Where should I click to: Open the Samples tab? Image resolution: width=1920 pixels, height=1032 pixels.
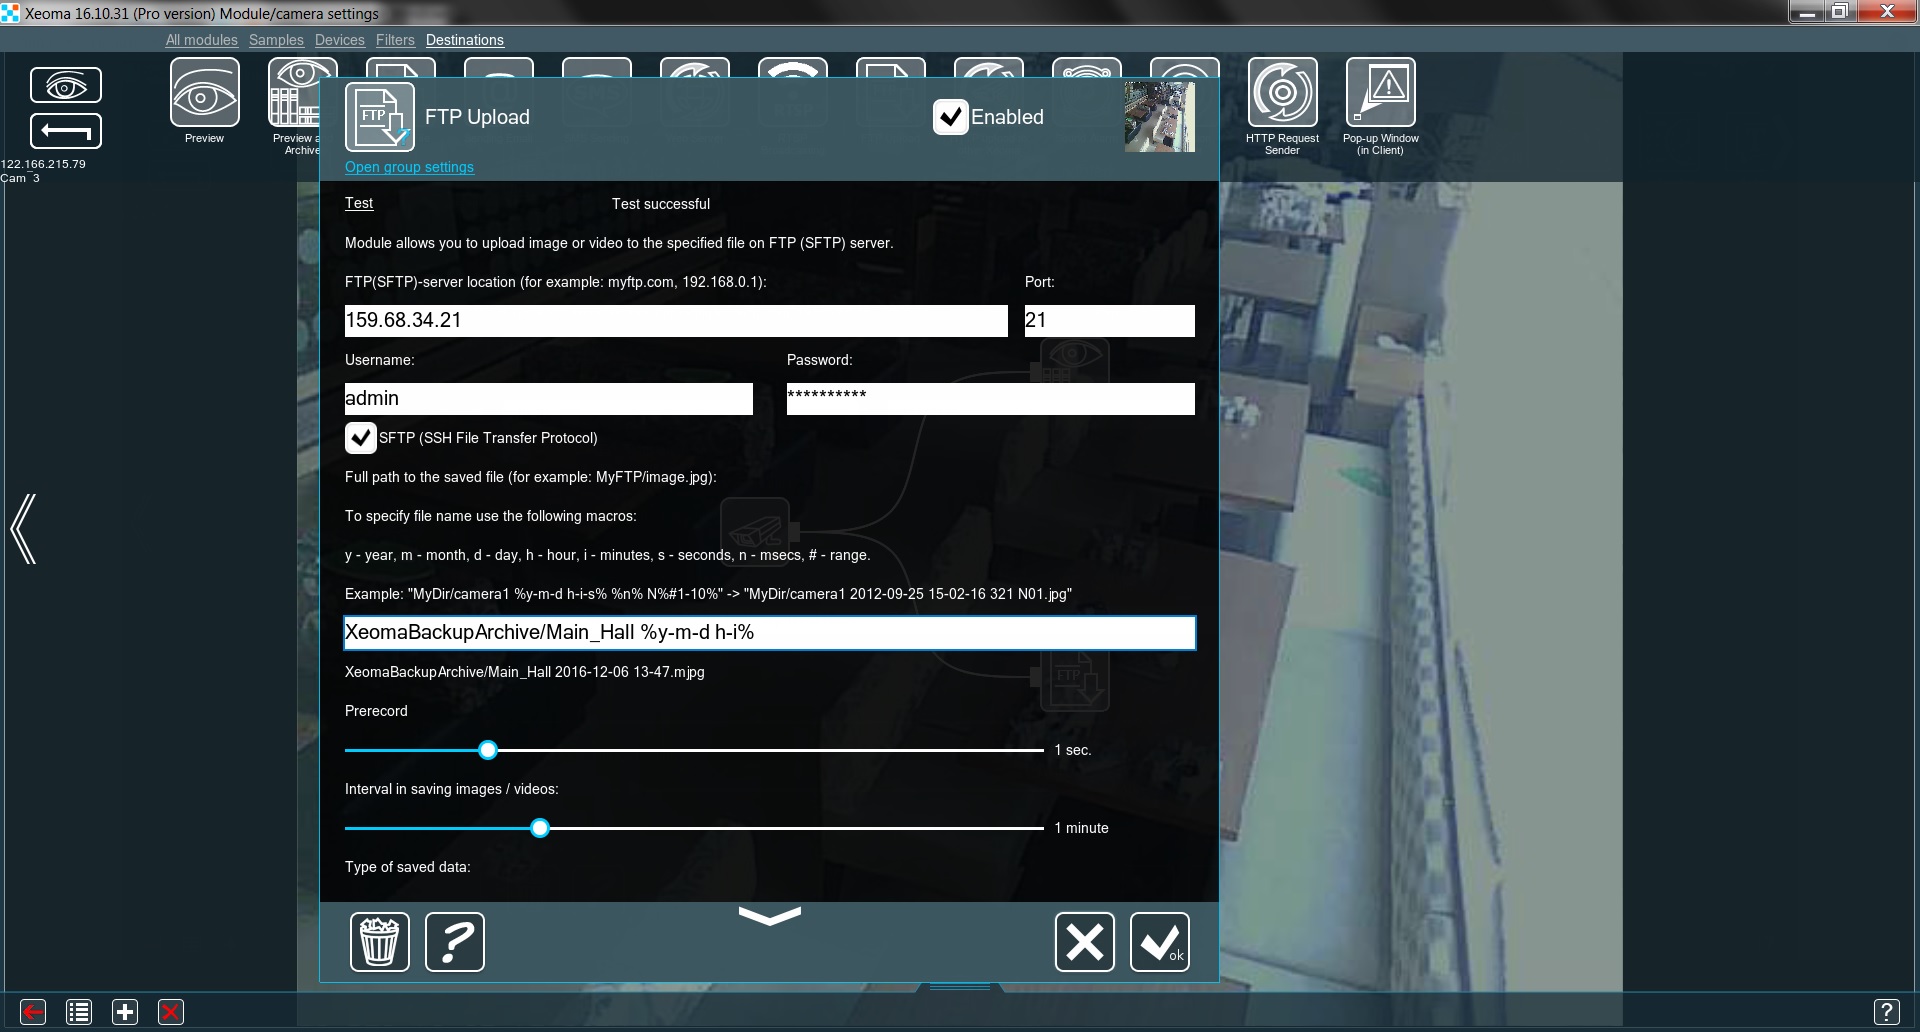pos(276,40)
